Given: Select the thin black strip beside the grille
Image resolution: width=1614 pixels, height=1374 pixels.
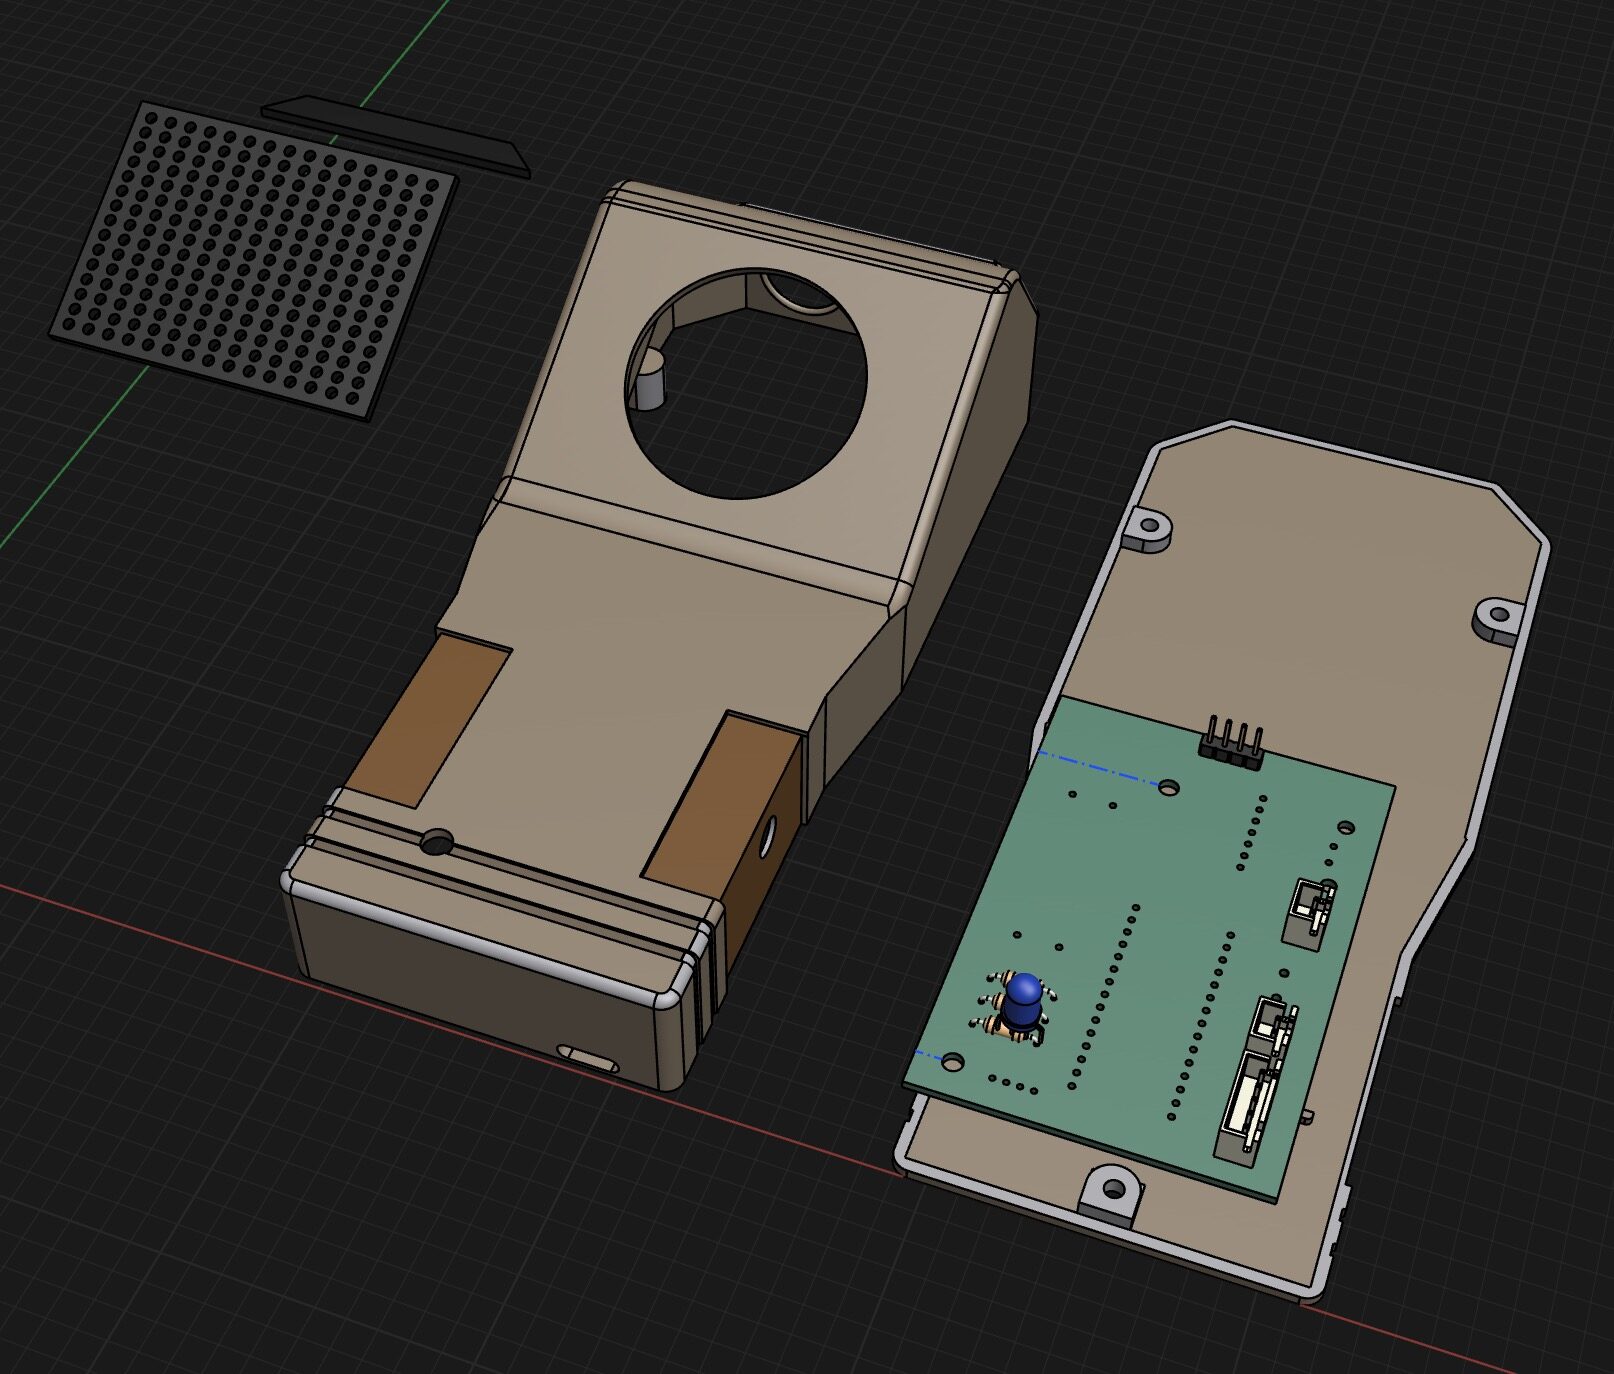Looking at the screenshot, I should [x=396, y=136].
